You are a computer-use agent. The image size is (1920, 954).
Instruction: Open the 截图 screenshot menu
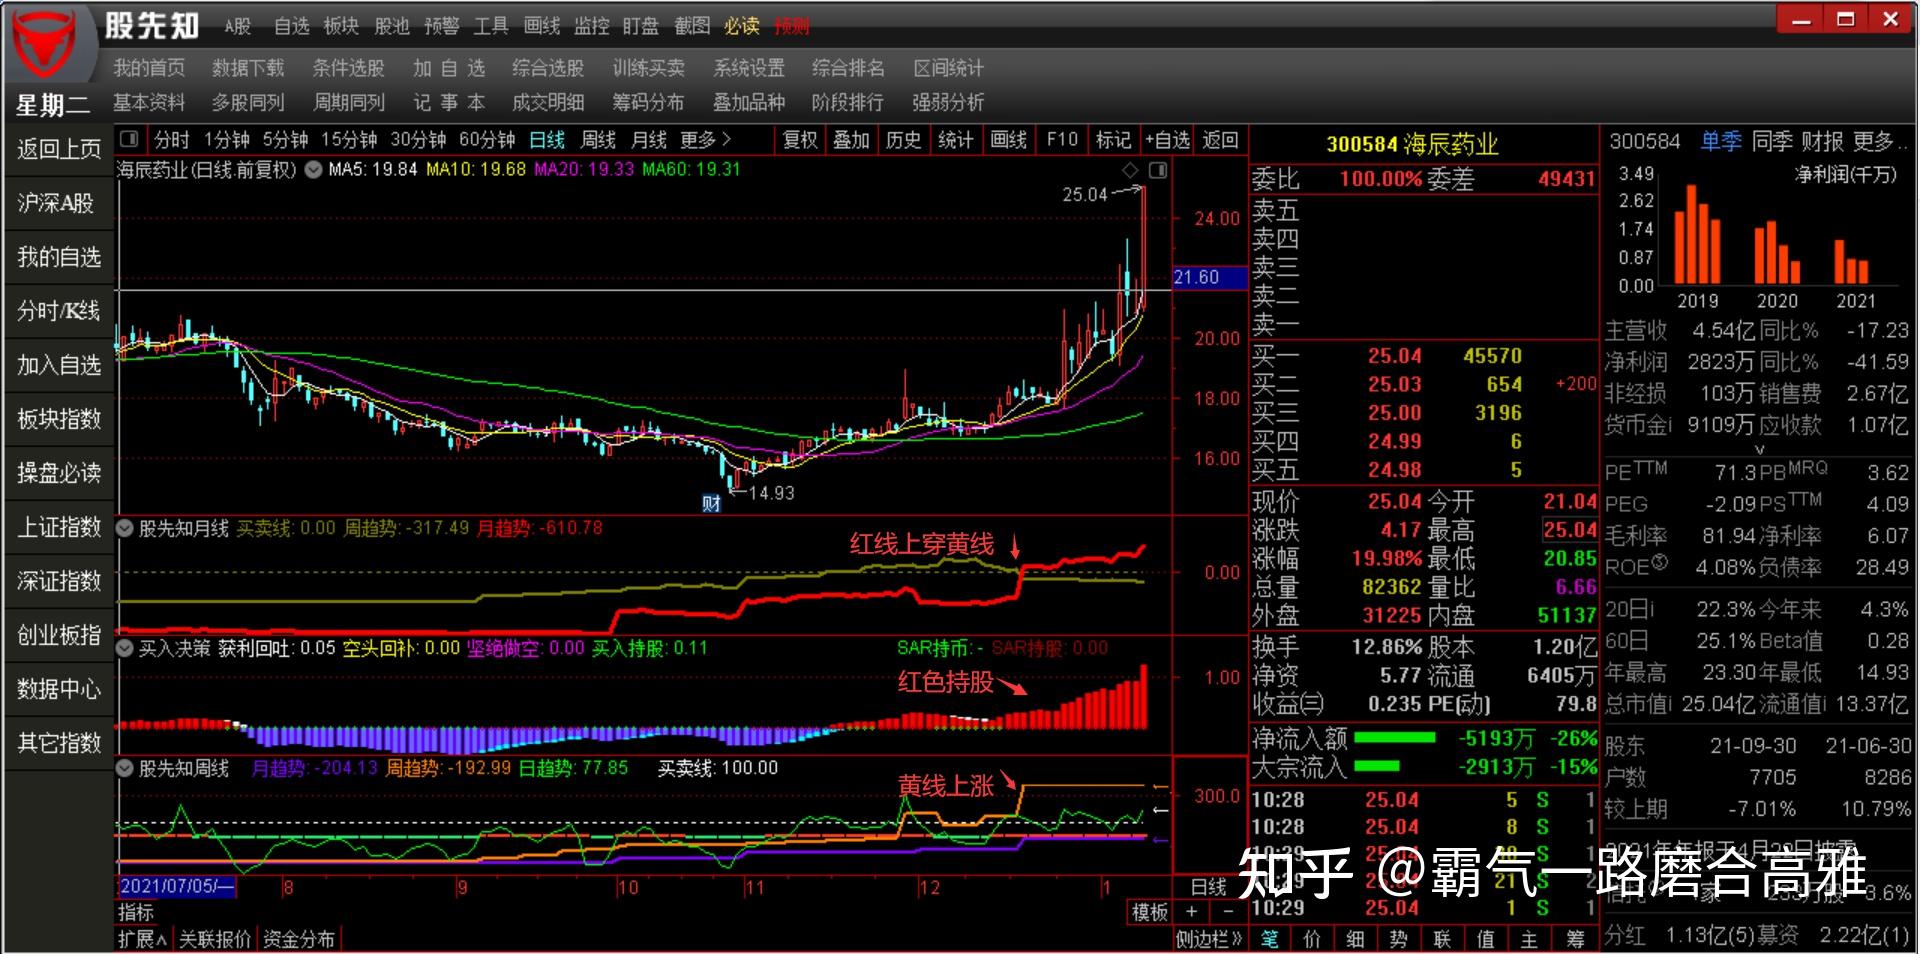(x=691, y=27)
